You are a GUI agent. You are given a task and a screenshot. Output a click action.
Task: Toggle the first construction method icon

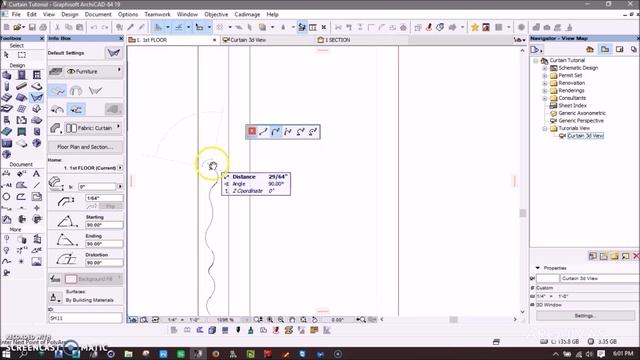pyautogui.click(x=58, y=109)
